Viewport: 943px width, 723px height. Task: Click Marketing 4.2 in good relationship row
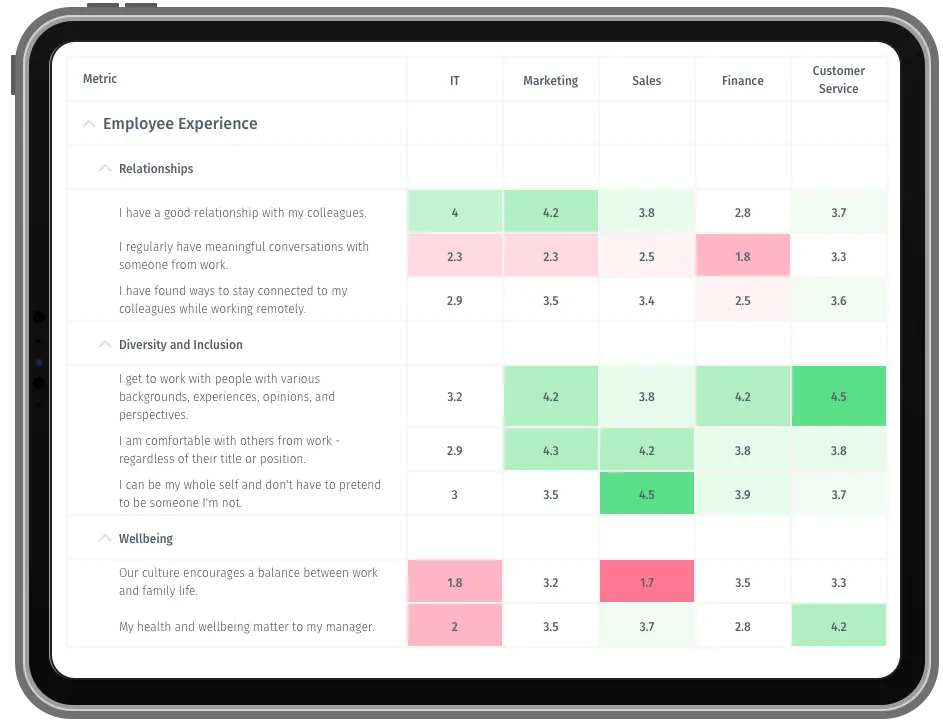point(551,212)
